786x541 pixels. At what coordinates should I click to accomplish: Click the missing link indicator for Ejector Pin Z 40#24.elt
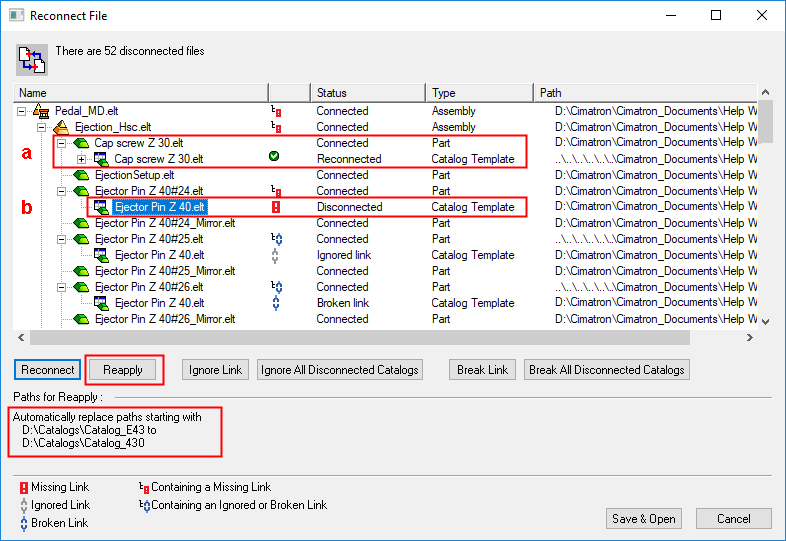[276, 191]
